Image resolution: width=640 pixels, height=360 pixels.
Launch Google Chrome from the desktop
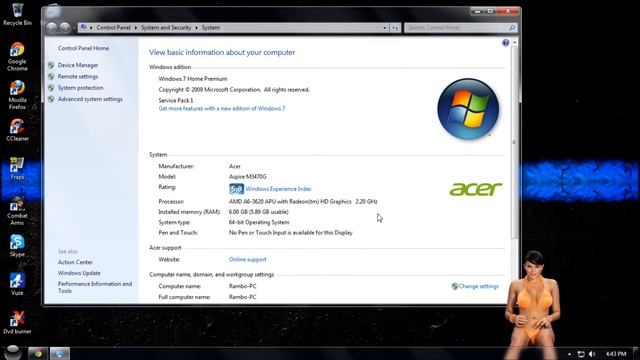pyautogui.click(x=17, y=56)
